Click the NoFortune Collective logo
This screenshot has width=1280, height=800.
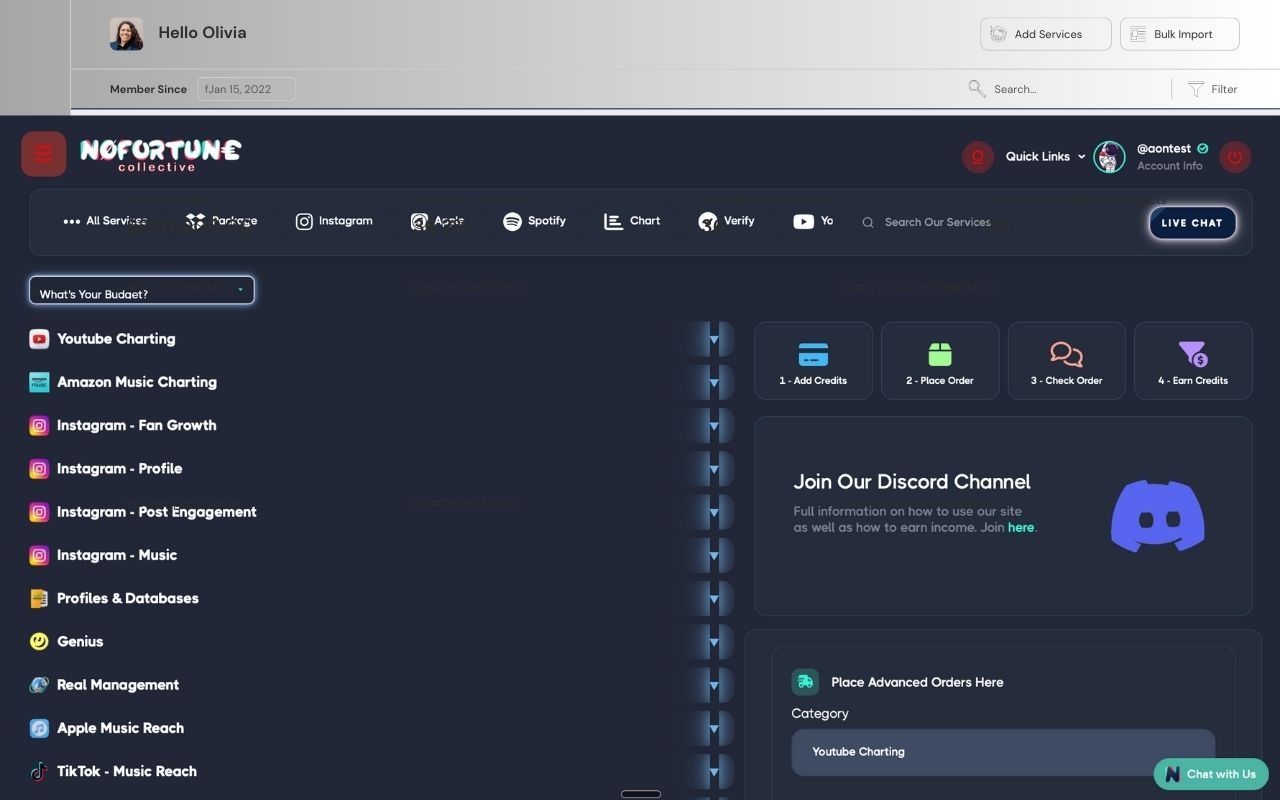[160, 155]
